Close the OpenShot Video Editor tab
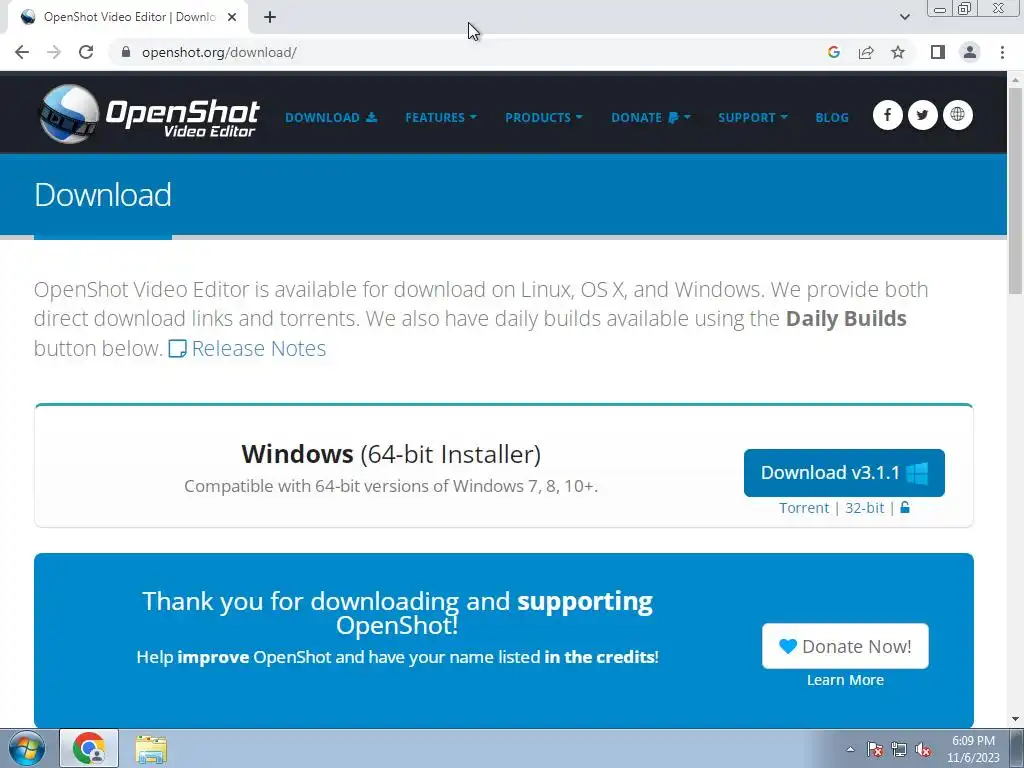The width and height of the screenshot is (1024, 768). point(232,17)
